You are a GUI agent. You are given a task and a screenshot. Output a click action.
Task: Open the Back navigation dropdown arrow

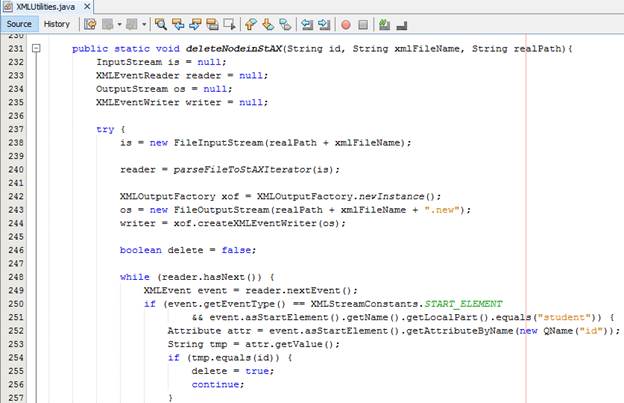119,25
